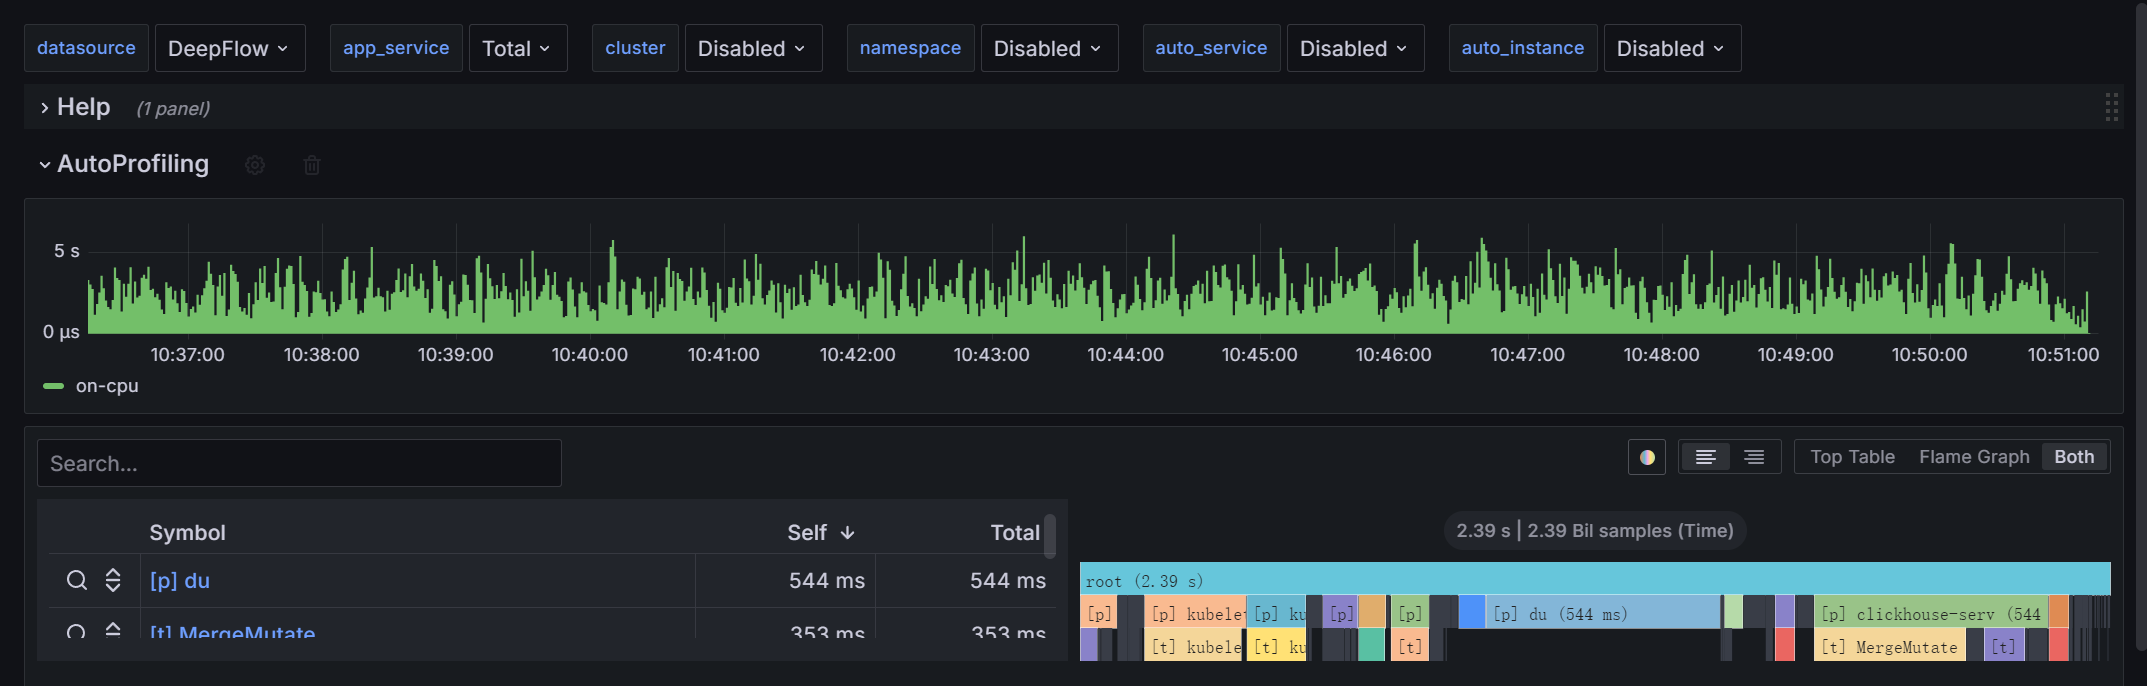Click the [p] du symbol link
This screenshot has width=2147, height=686.
click(180, 581)
